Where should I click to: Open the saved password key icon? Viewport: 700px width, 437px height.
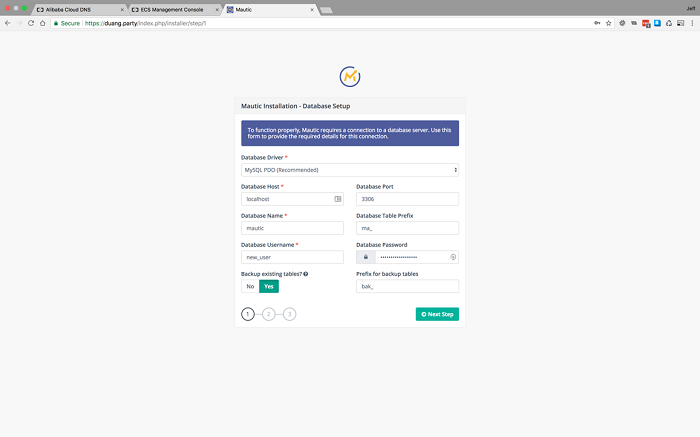[x=597, y=23]
